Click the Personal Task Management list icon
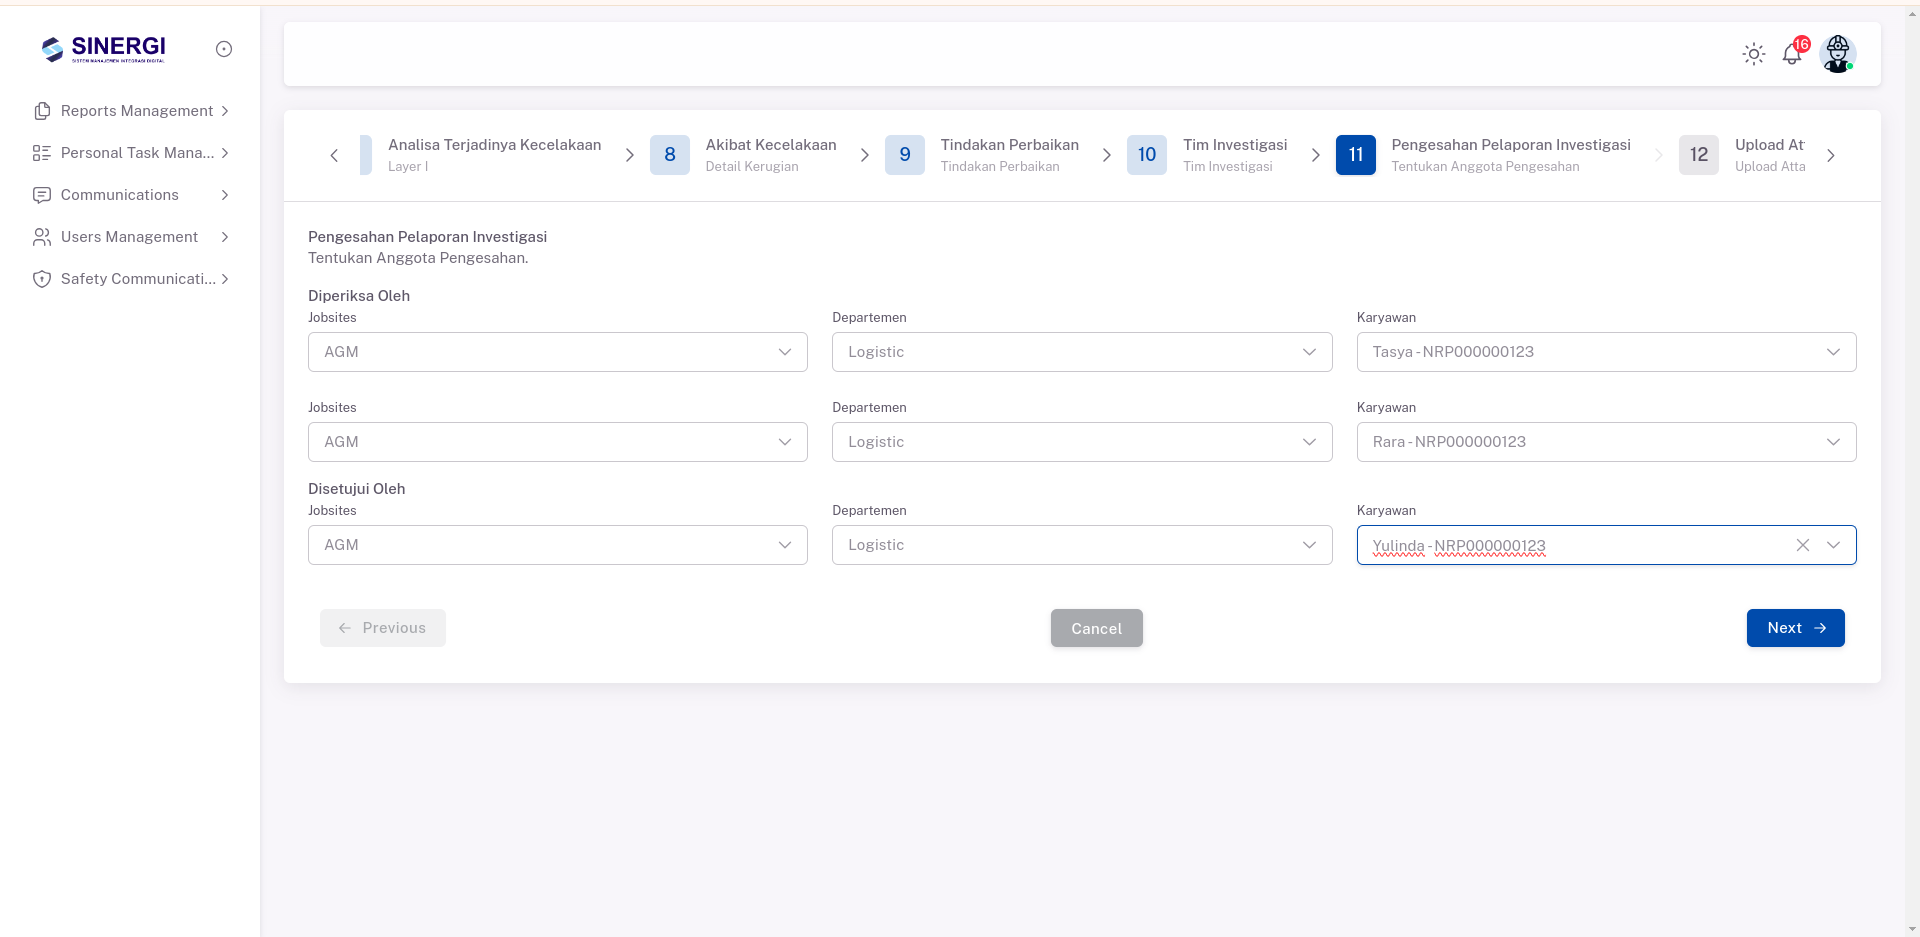Screen dimensions: 1920x937 pos(42,153)
